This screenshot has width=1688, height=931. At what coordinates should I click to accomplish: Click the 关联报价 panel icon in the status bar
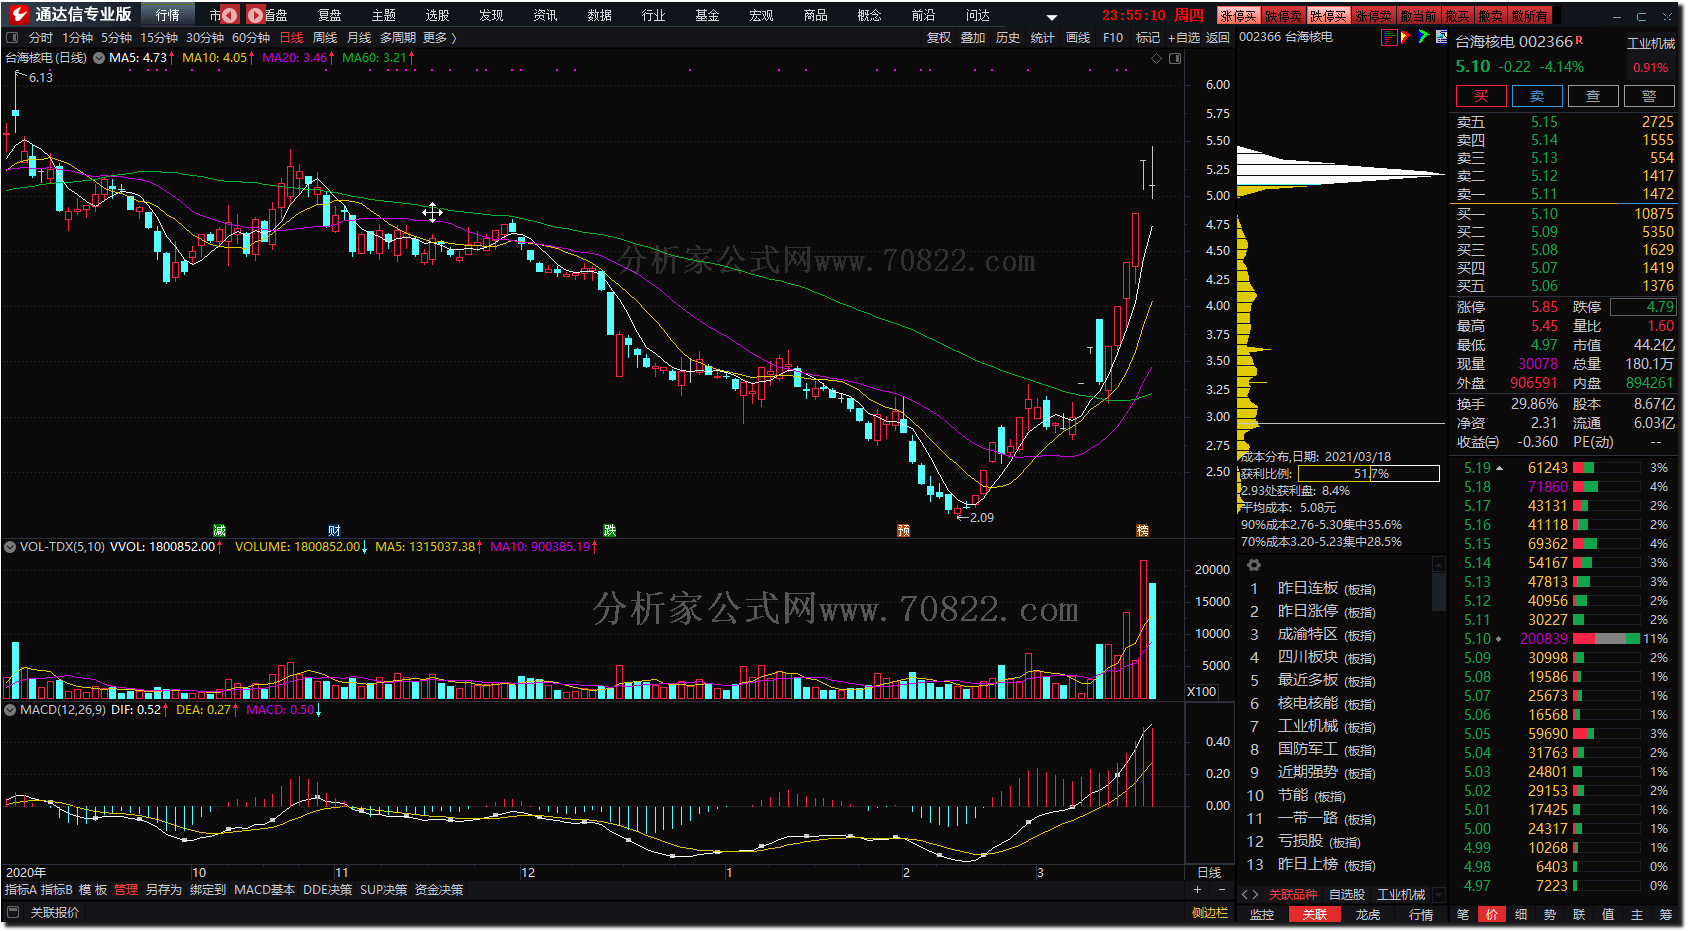13,912
